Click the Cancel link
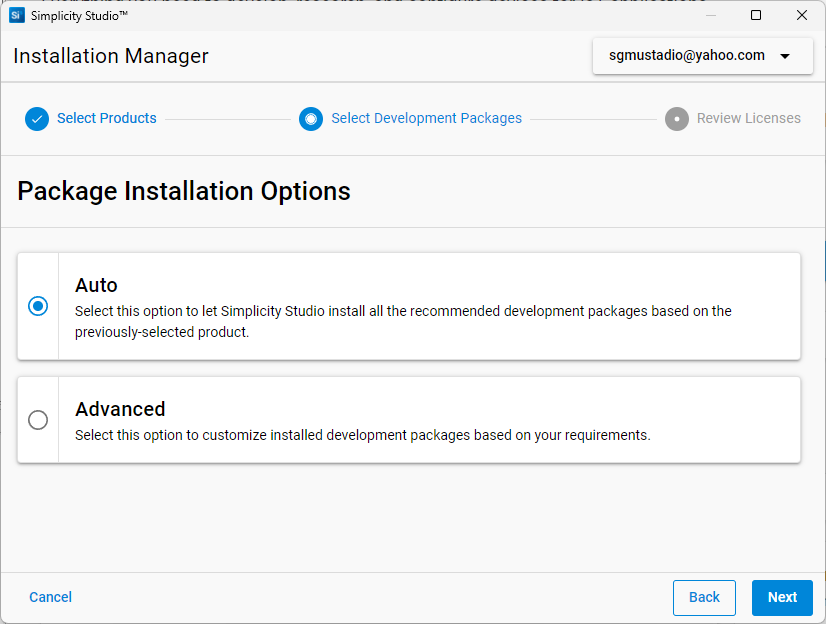This screenshot has width=826, height=624. pos(50,597)
